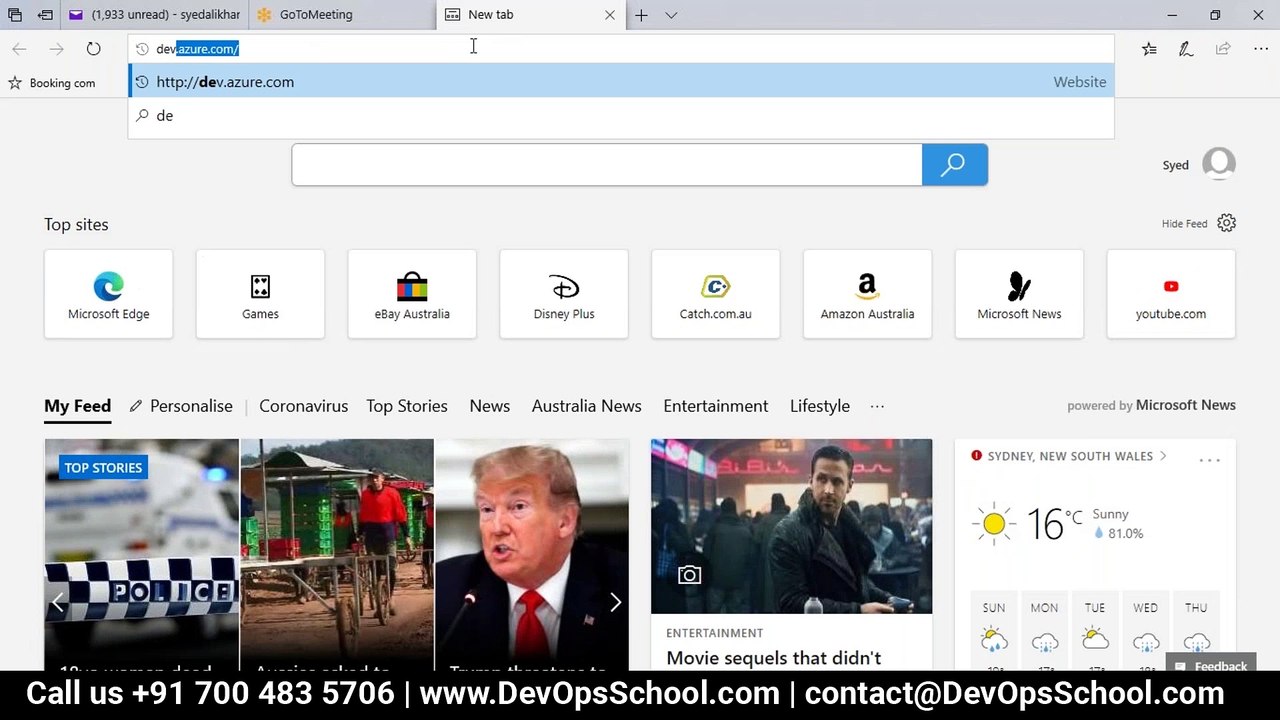Viewport: 1280px width, 720px height.
Task: Click the gallery camera icon on movie image
Action: click(689, 575)
